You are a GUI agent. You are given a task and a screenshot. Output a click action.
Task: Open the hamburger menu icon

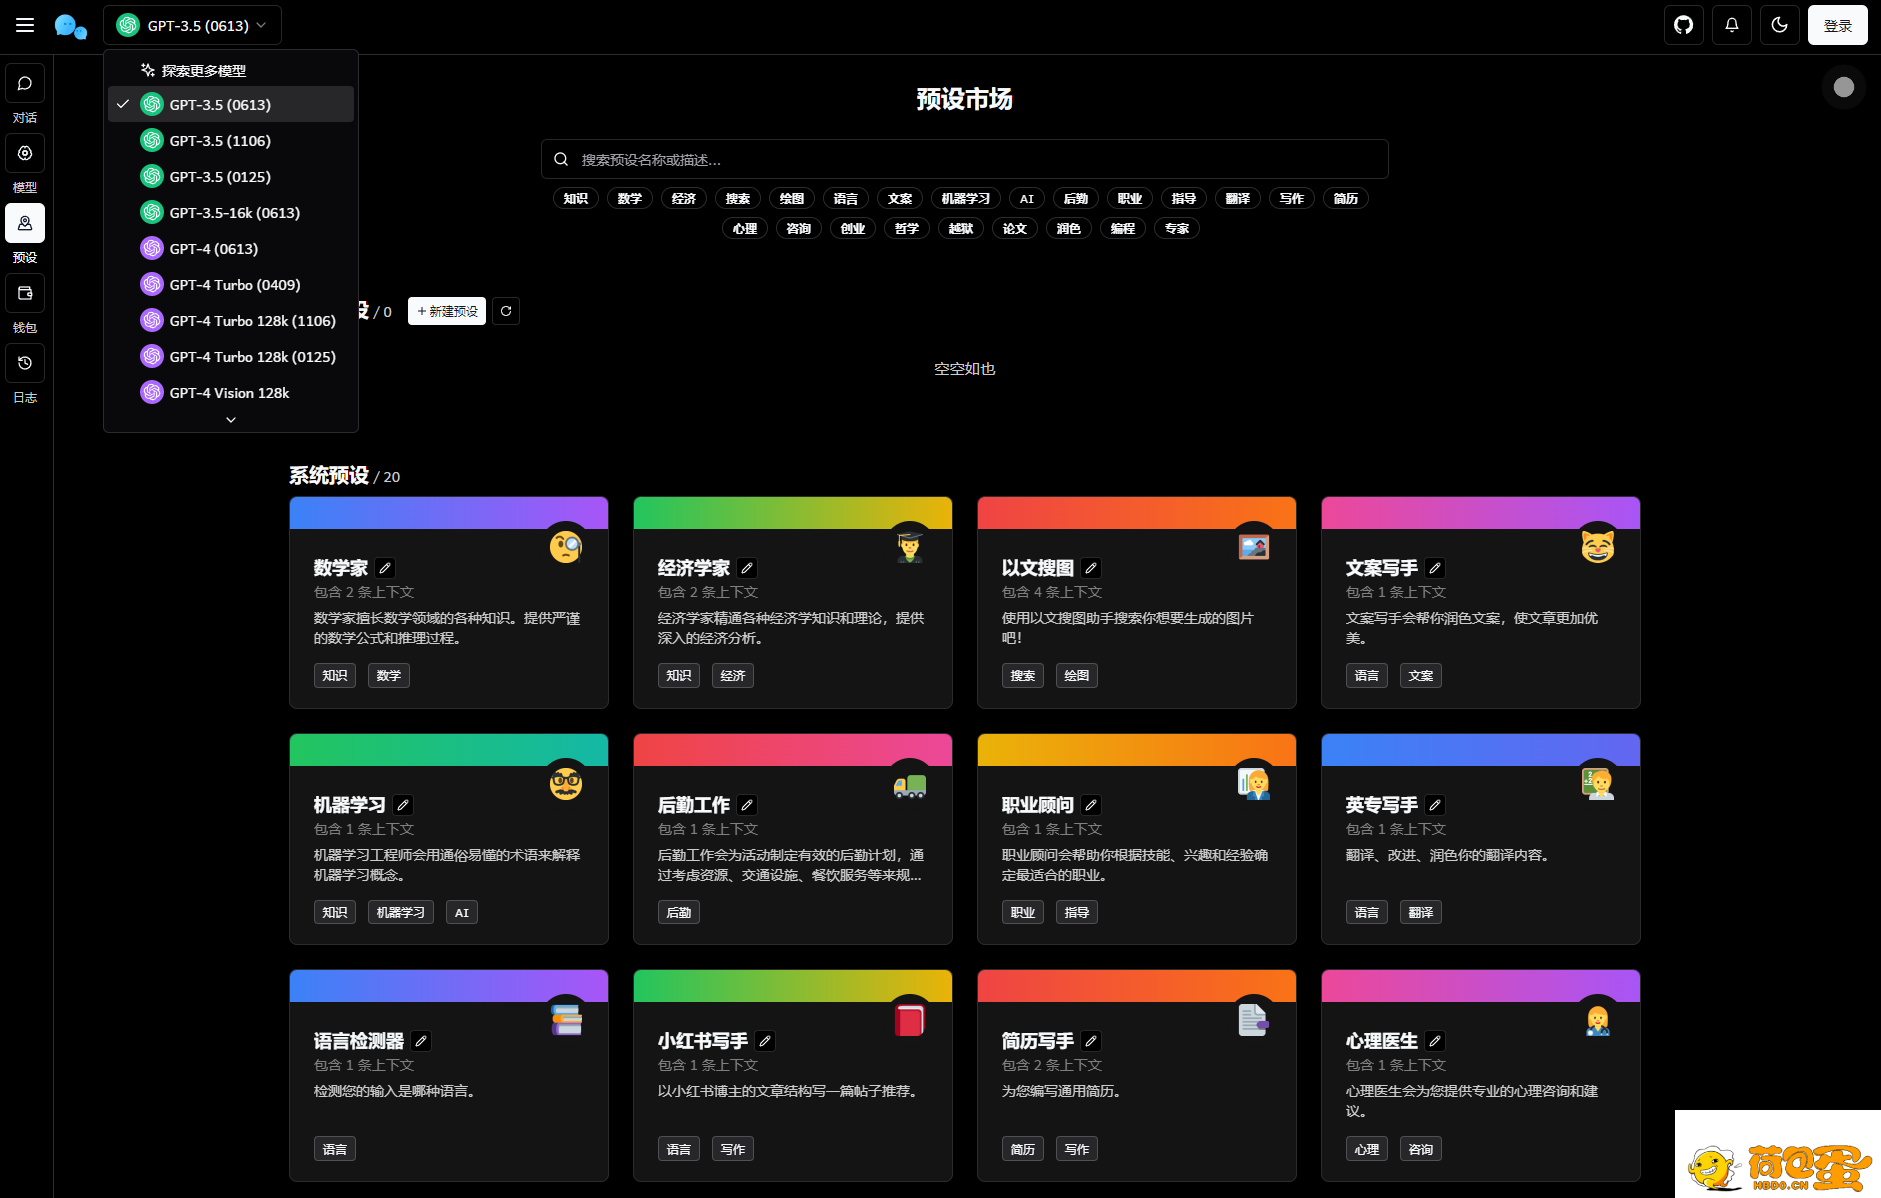(x=25, y=25)
